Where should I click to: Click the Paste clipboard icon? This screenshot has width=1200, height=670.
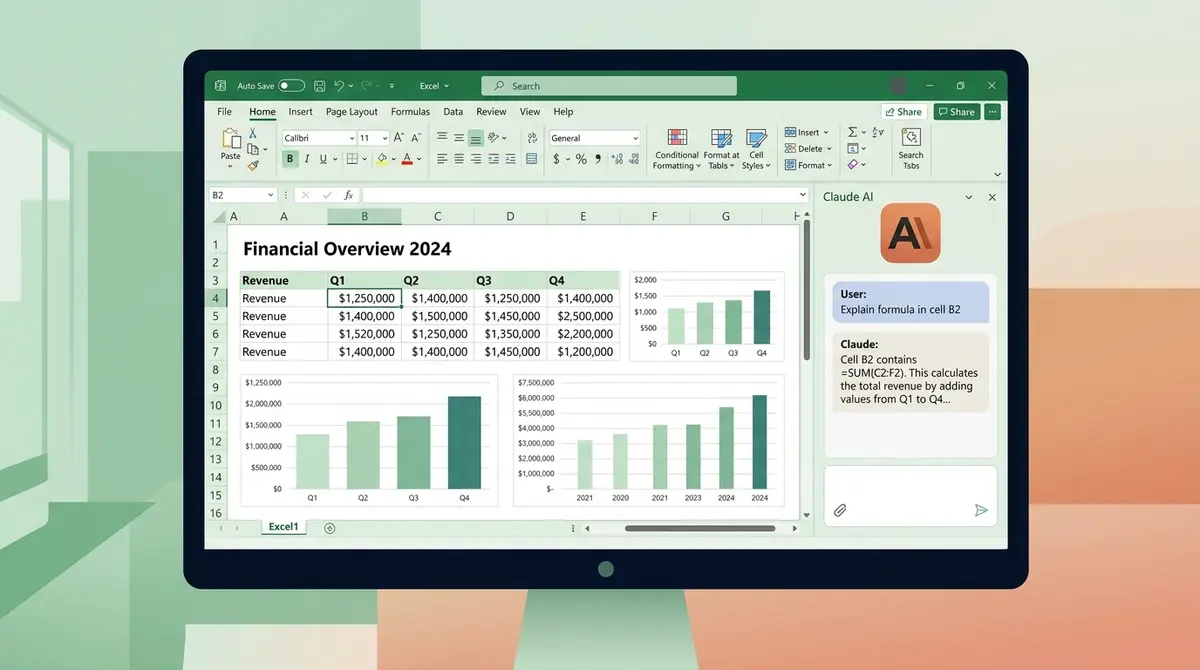[231, 139]
